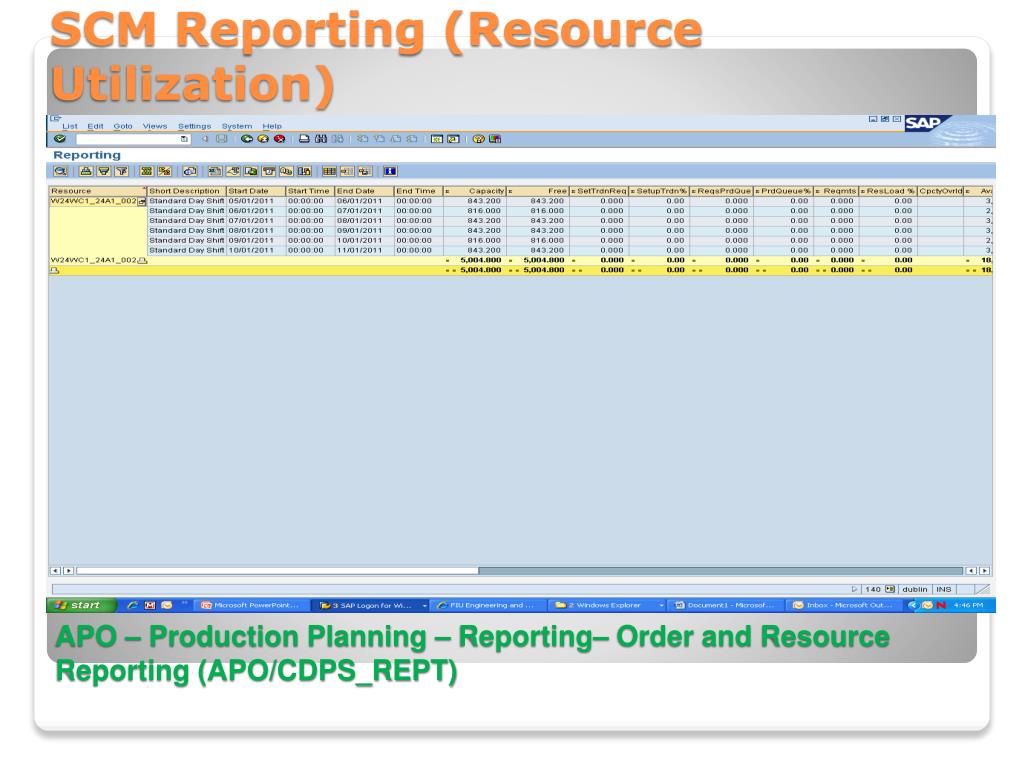Screen dimensions: 1024x768
Task: Click the Print icon in standard toolbar
Action: pyautogui.click(x=304, y=139)
